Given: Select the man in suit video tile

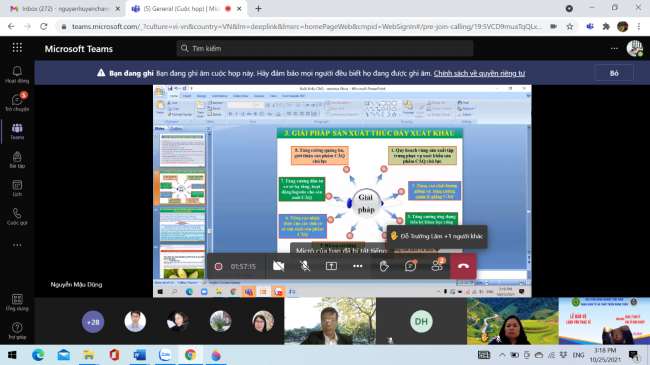Looking at the screenshot, I should tap(330, 321).
